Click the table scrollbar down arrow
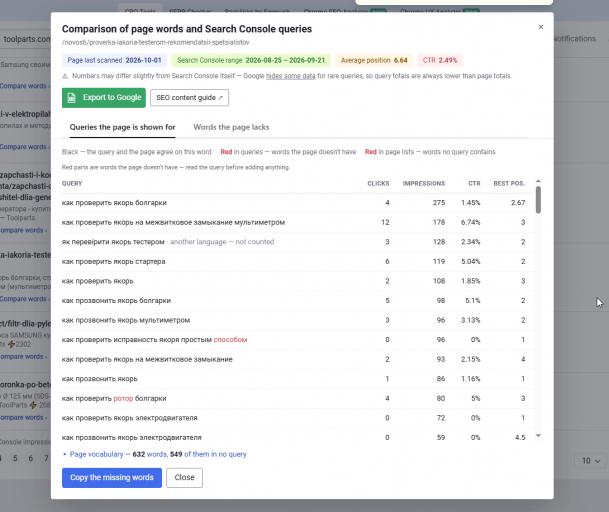Viewport: 609px width, 512px height. pos(538,435)
